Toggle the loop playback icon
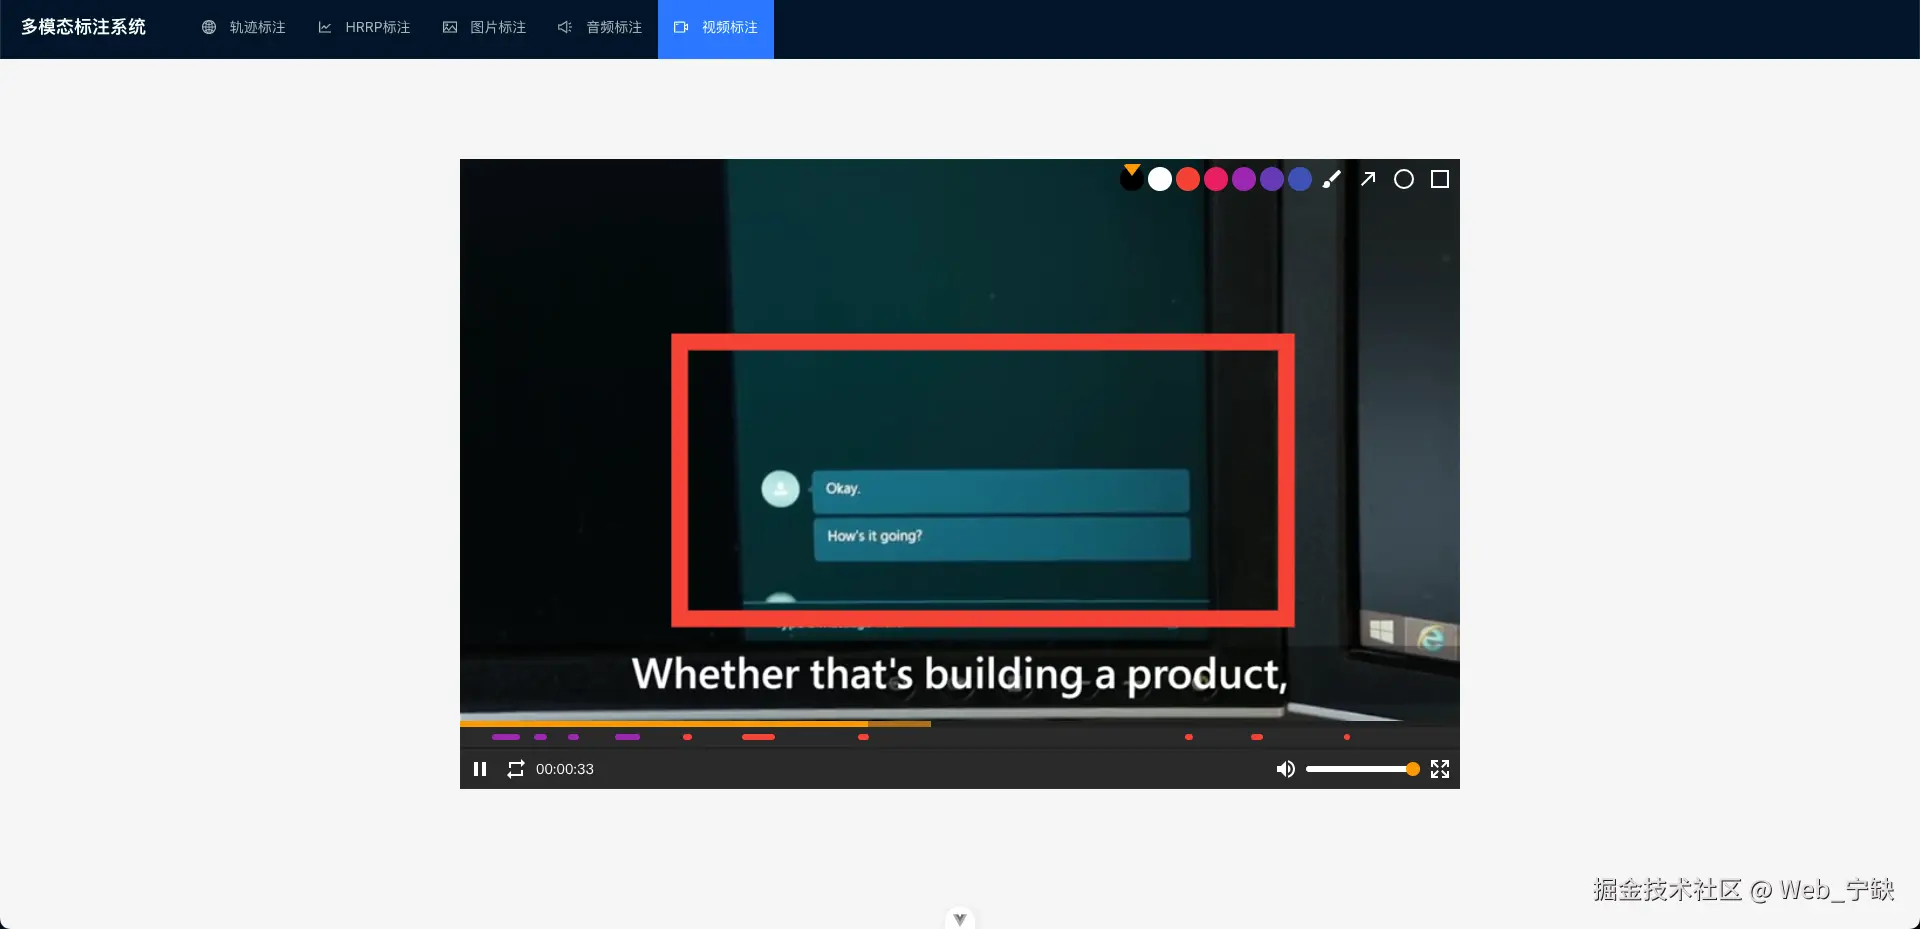1920x929 pixels. click(x=515, y=769)
